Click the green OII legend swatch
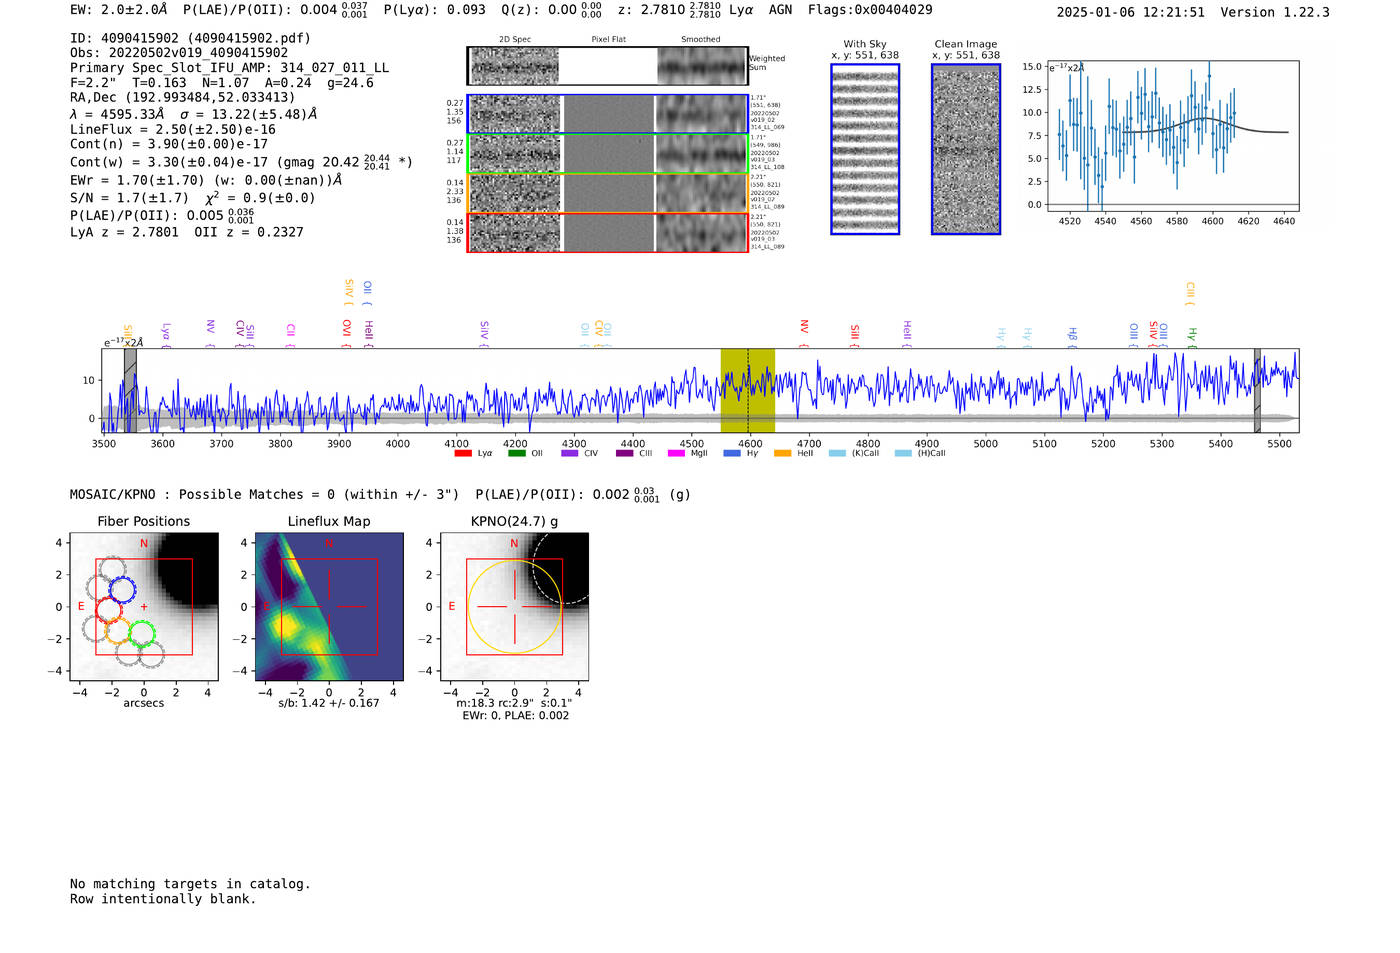Viewport: 1400px width, 953px height. [x=516, y=454]
